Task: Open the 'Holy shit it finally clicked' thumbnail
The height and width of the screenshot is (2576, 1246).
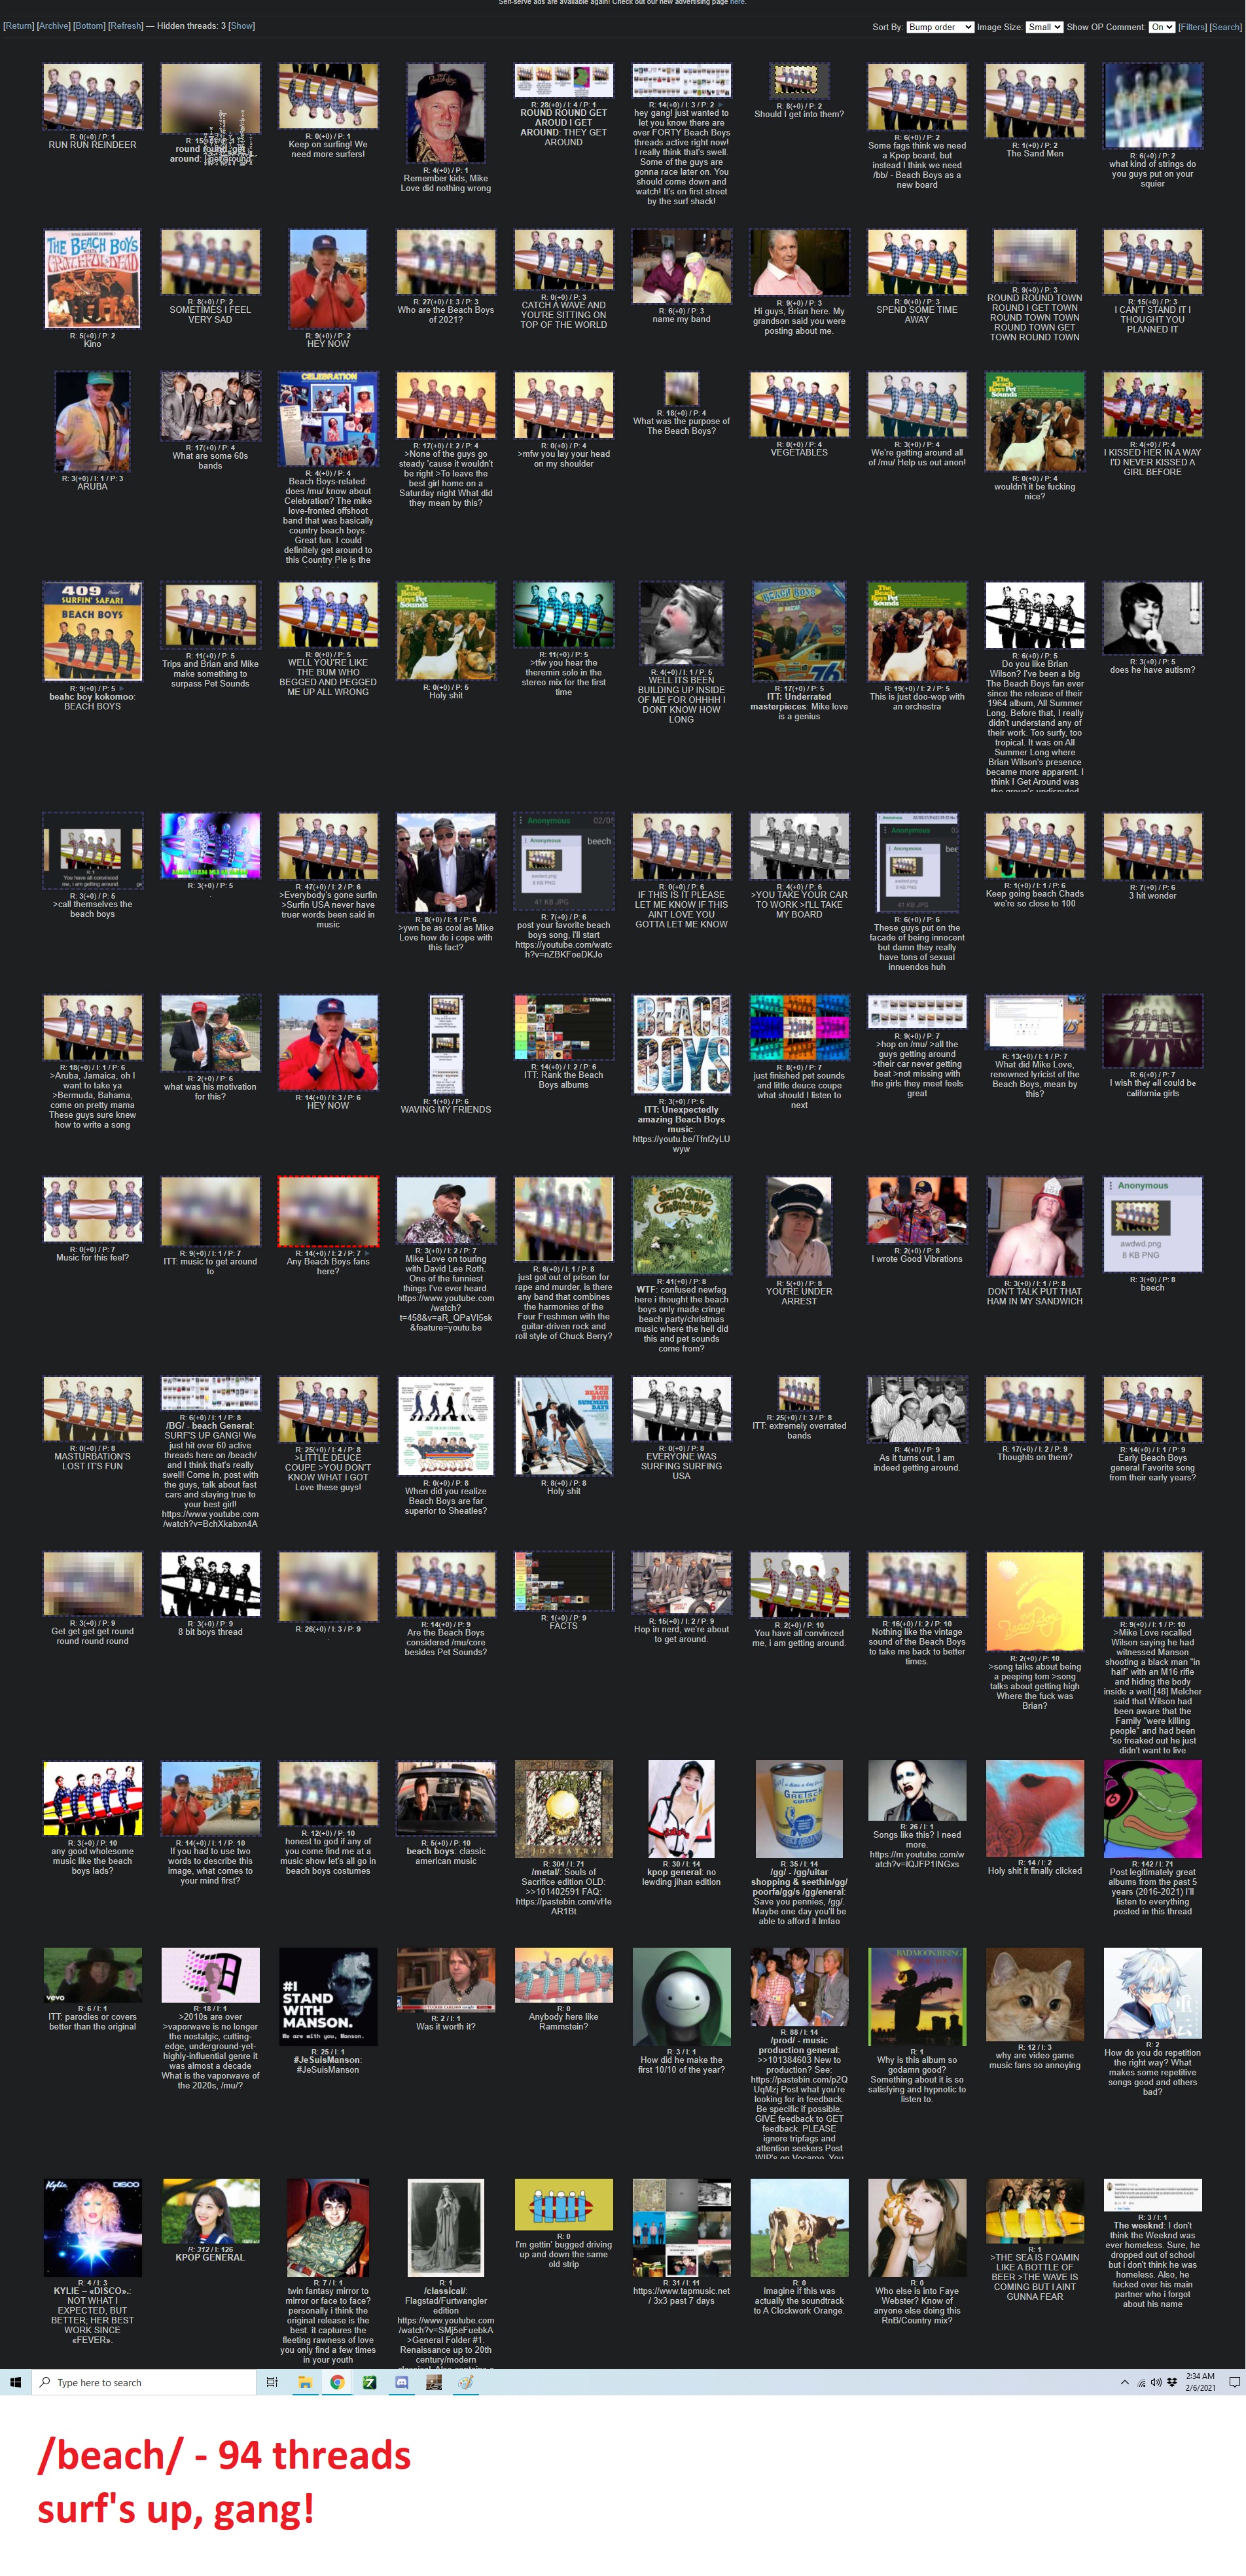Action: coord(1035,1808)
